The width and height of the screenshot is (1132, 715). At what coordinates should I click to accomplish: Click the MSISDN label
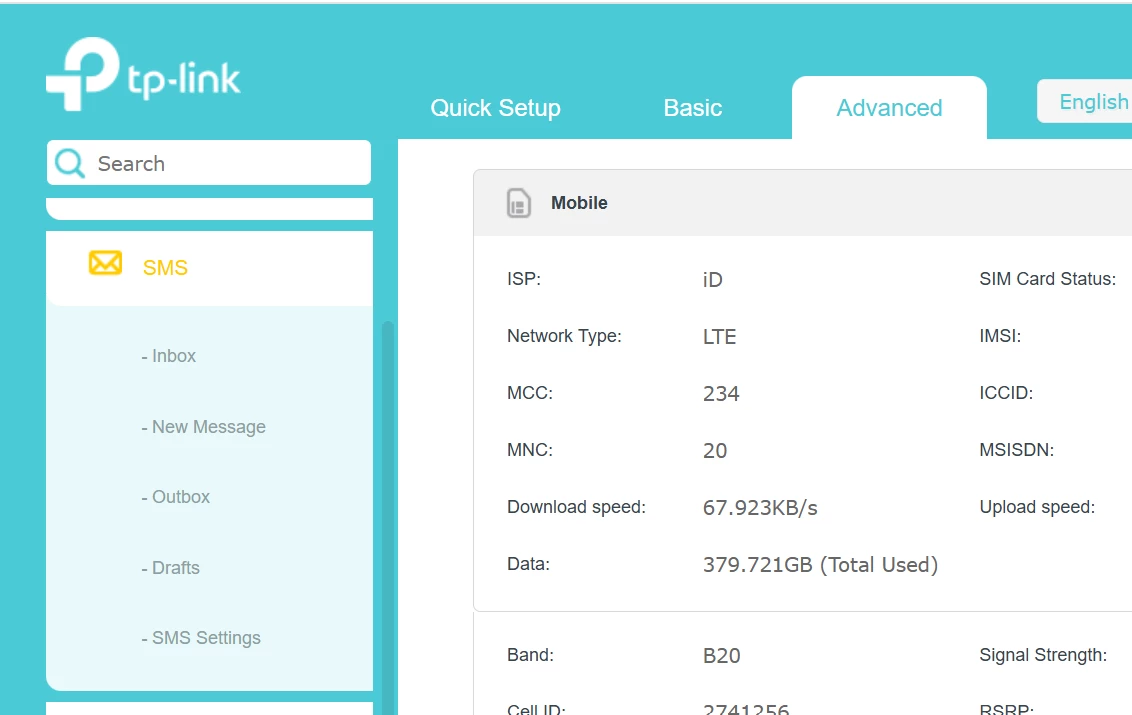(1016, 450)
